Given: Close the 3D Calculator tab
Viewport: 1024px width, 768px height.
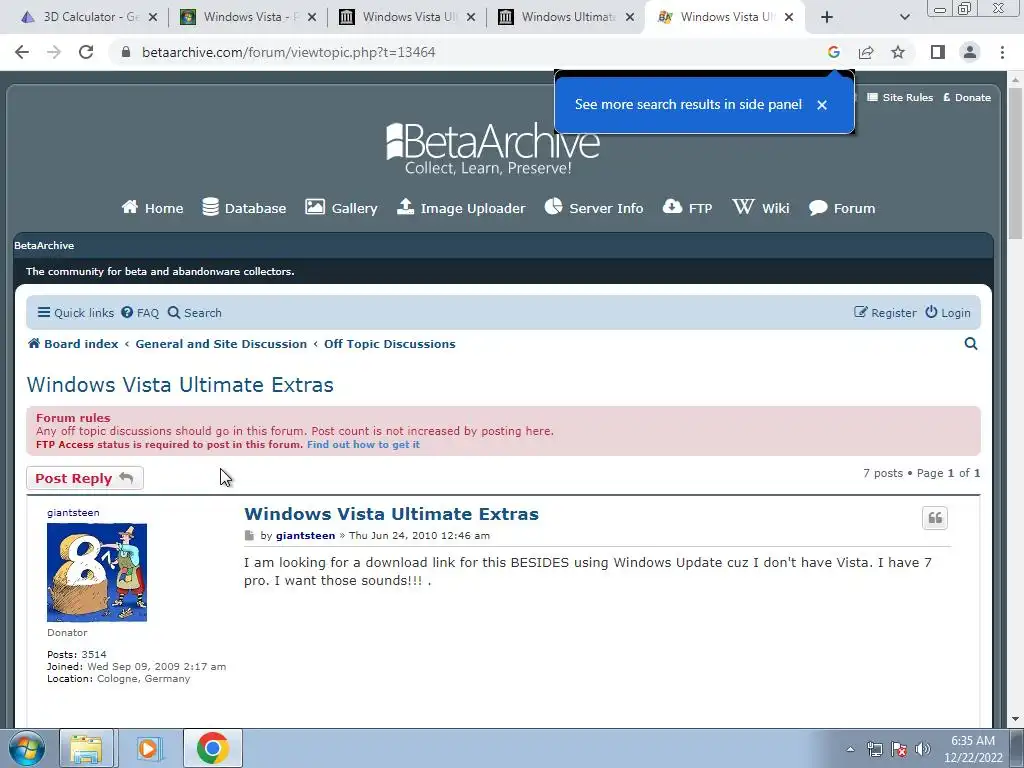Looking at the screenshot, I should click(x=153, y=17).
